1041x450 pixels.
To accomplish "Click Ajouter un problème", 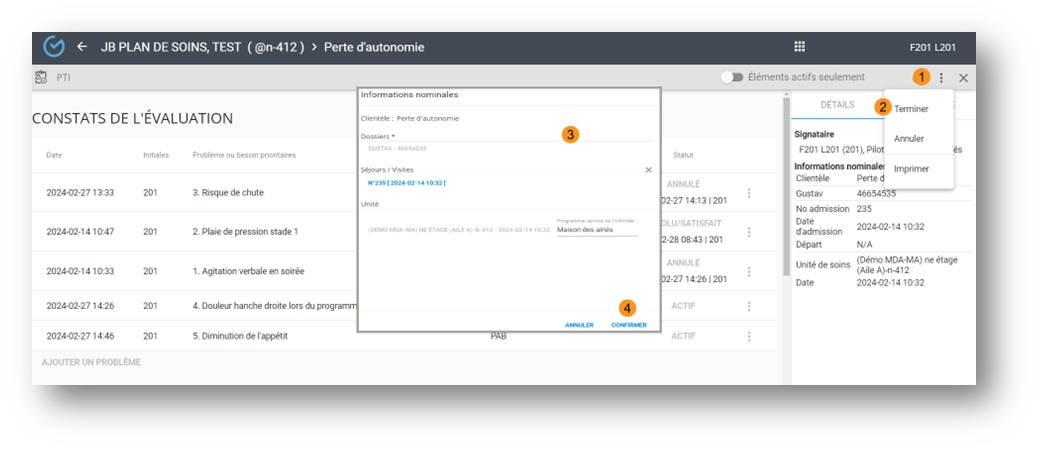I will [91, 362].
